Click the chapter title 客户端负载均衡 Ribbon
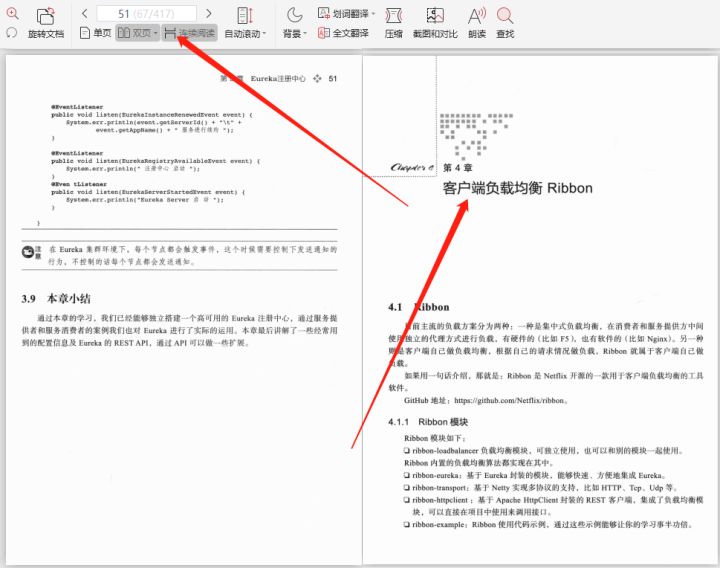Screen dimensions: 720x568 pyautogui.click(x=518, y=188)
